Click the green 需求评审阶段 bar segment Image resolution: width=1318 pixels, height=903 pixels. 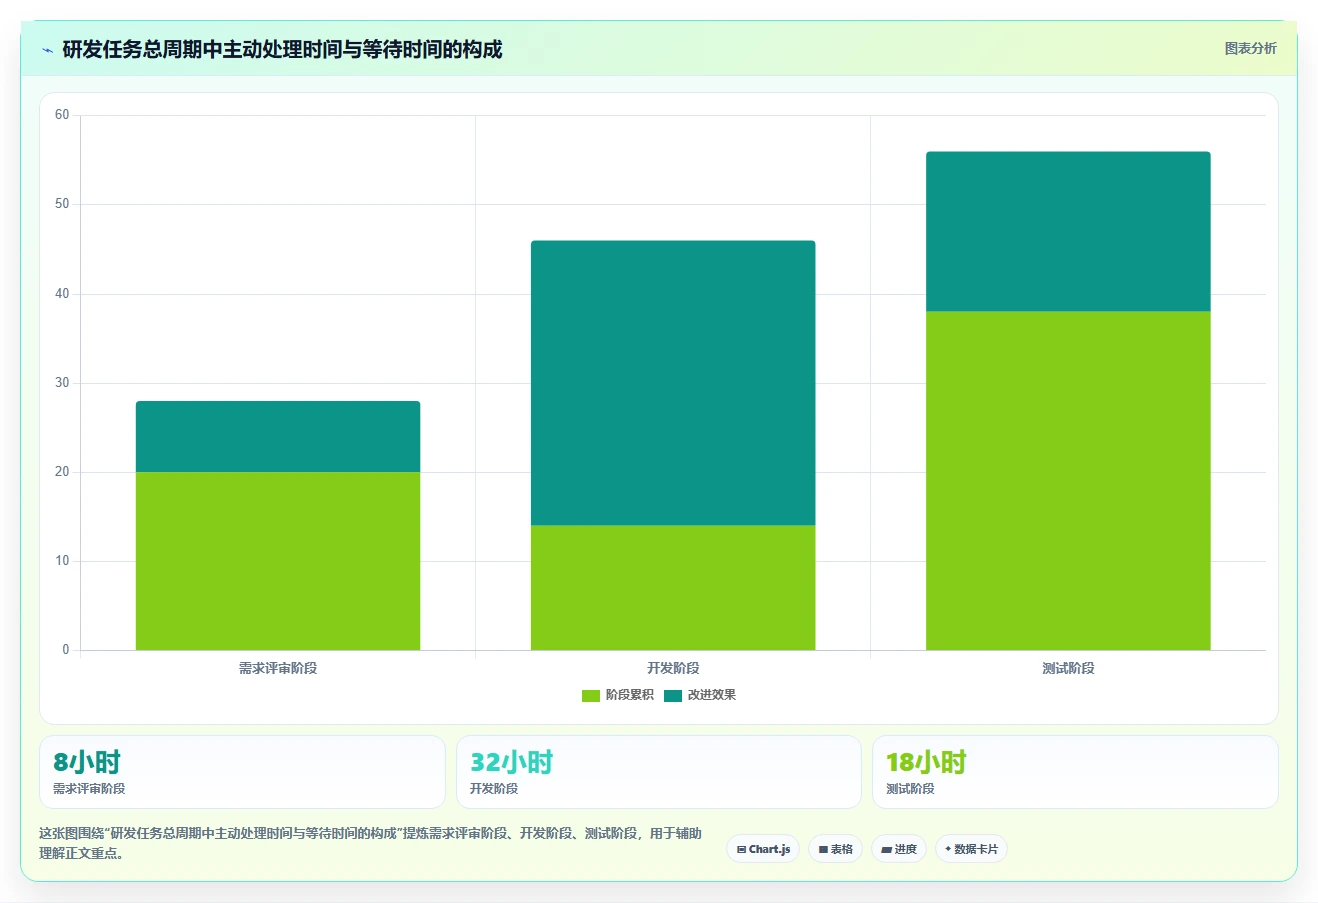[278, 561]
